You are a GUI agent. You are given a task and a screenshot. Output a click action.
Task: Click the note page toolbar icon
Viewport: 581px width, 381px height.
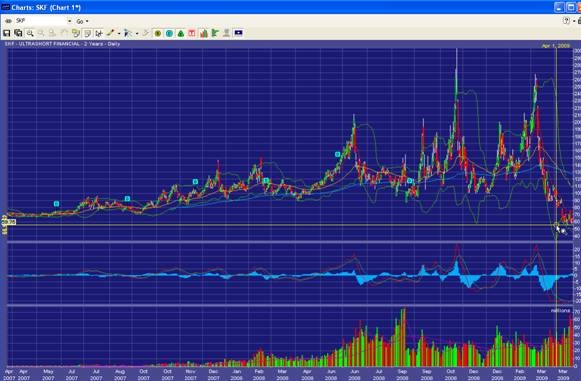pyautogui.click(x=87, y=33)
